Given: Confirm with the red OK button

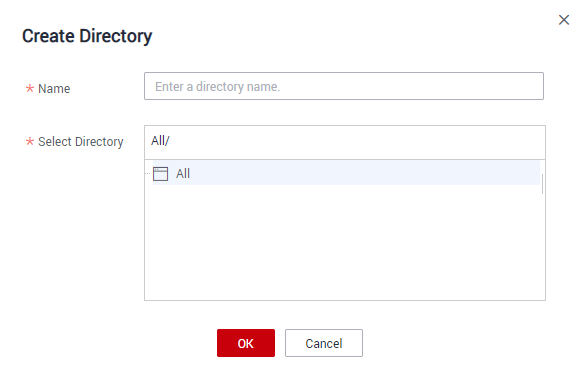Looking at the screenshot, I should coord(246,343).
